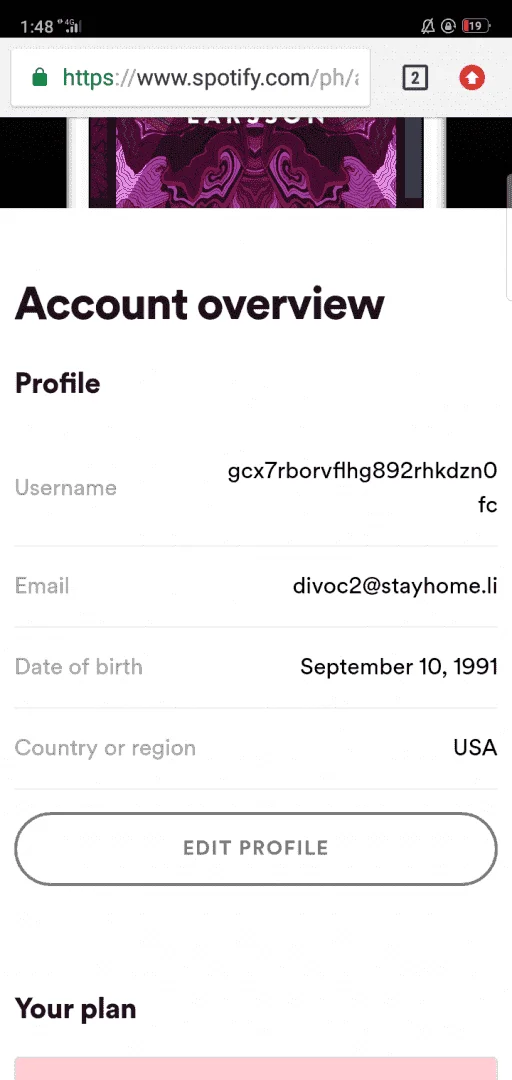Select the username value text
Image resolution: width=512 pixels, height=1080 pixels.
(x=362, y=488)
